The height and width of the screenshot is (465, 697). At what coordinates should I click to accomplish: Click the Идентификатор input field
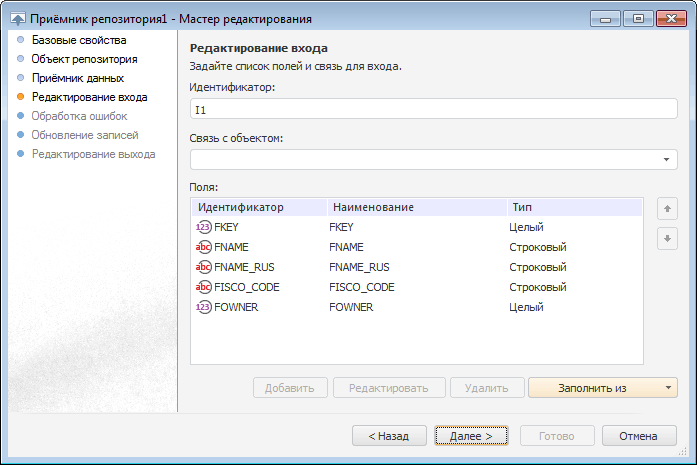[x=433, y=109]
